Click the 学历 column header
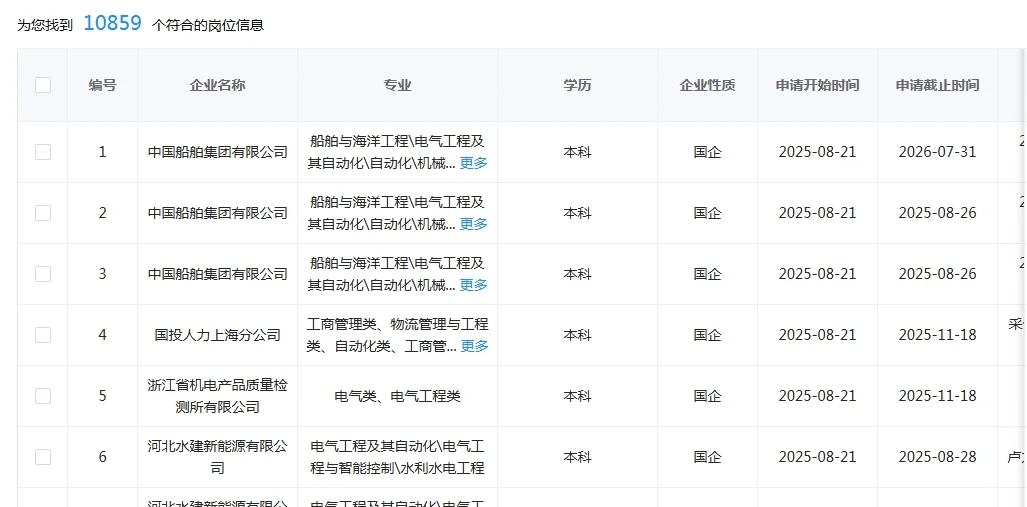This screenshot has height=507, width=1027. pyautogui.click(x=577, y=85)
